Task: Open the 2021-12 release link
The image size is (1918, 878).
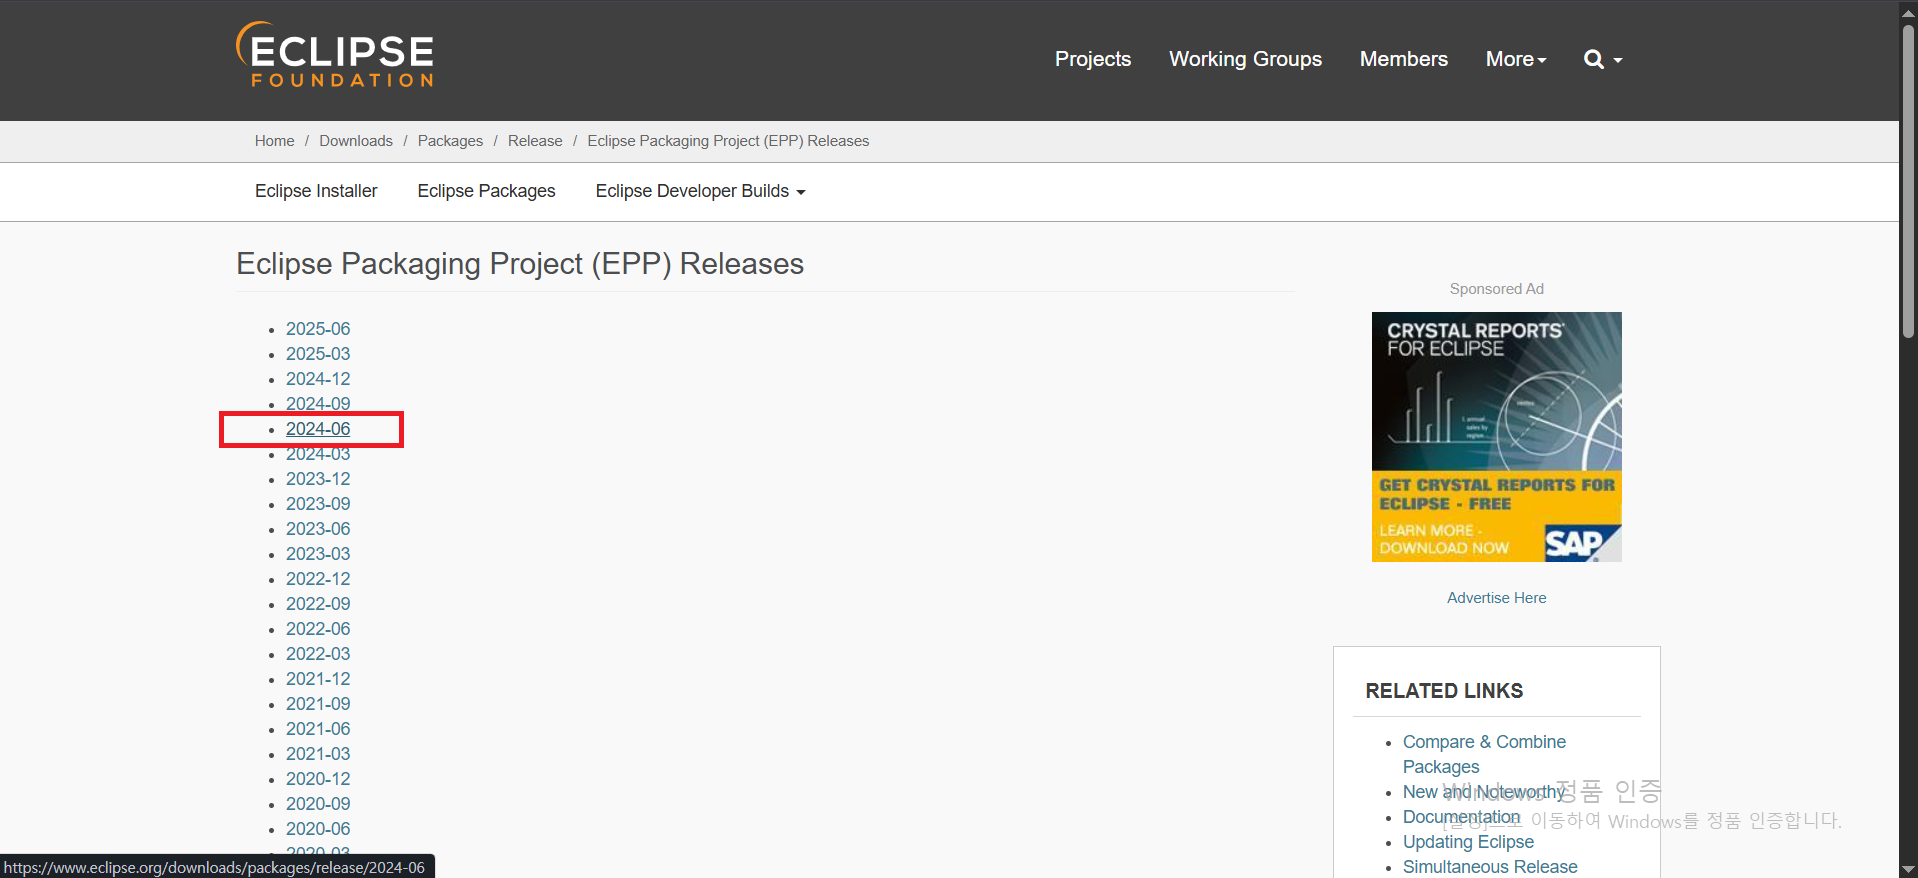Action: 318,679
